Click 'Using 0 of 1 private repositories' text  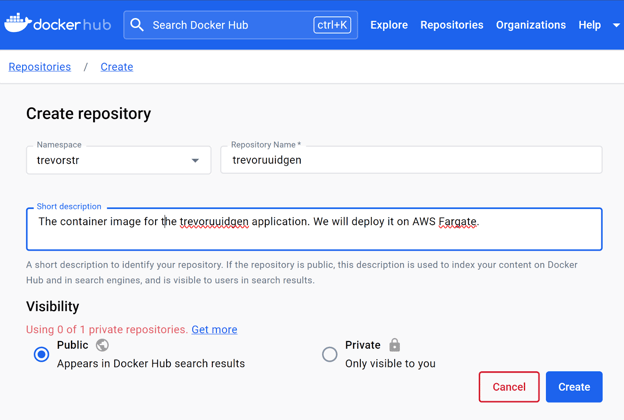(107, 330)
